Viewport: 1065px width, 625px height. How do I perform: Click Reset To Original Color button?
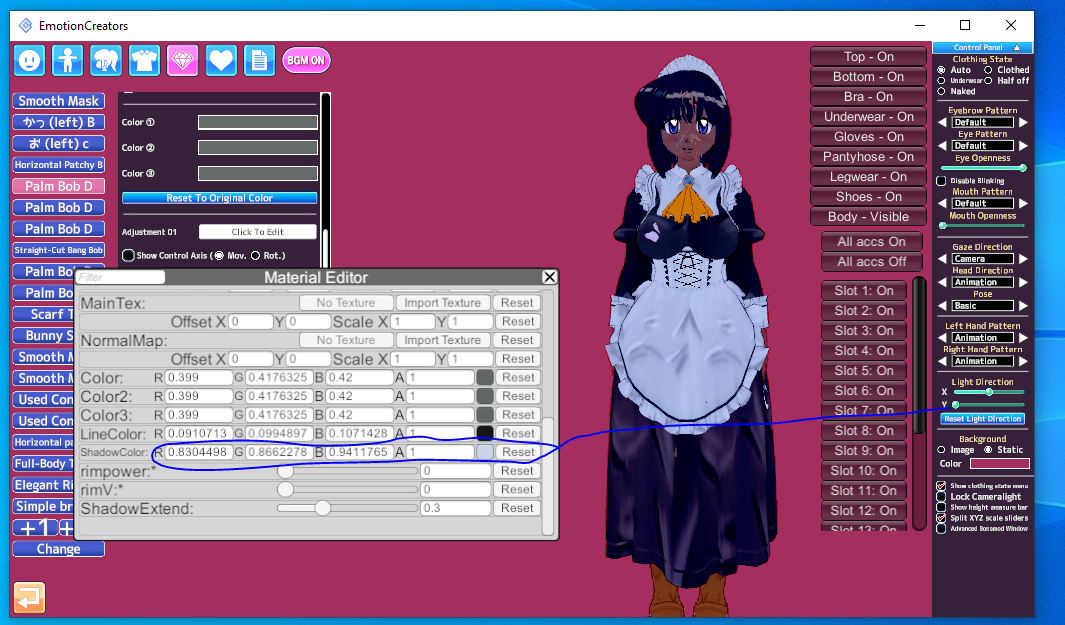click(219, 198)
